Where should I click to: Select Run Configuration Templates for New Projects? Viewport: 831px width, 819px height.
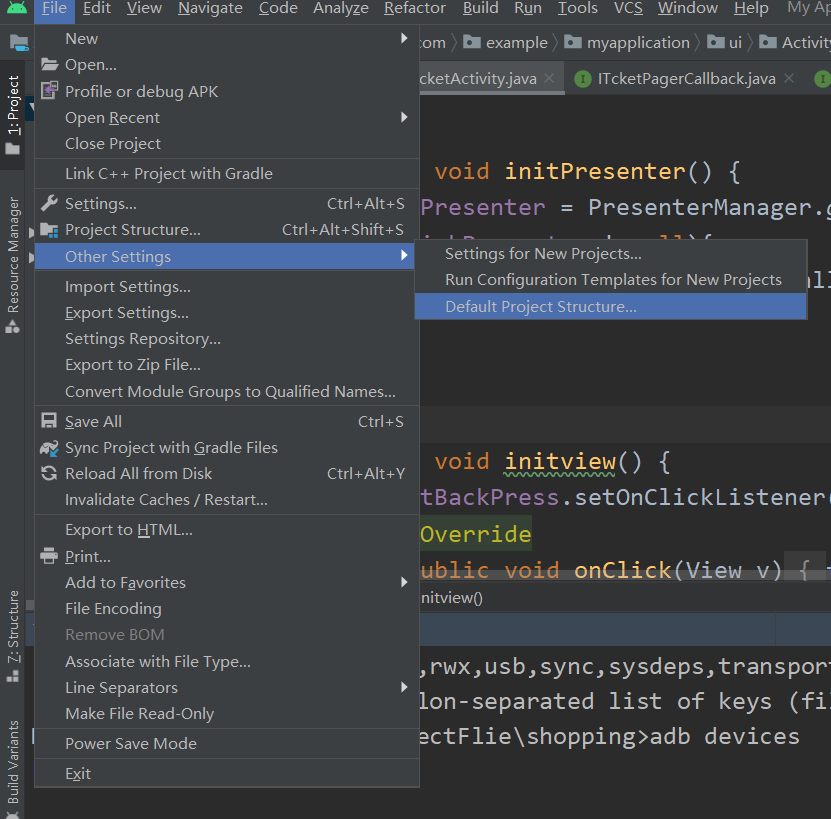coord(611,279)
